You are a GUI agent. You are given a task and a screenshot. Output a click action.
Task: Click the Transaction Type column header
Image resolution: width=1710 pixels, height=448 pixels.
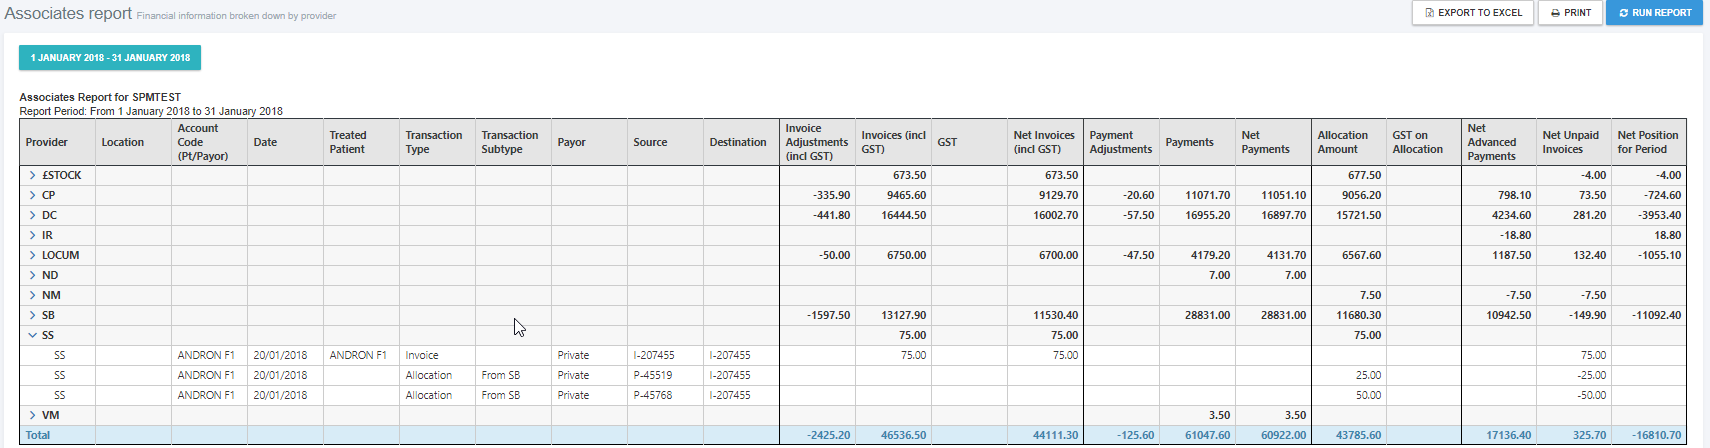434,142
